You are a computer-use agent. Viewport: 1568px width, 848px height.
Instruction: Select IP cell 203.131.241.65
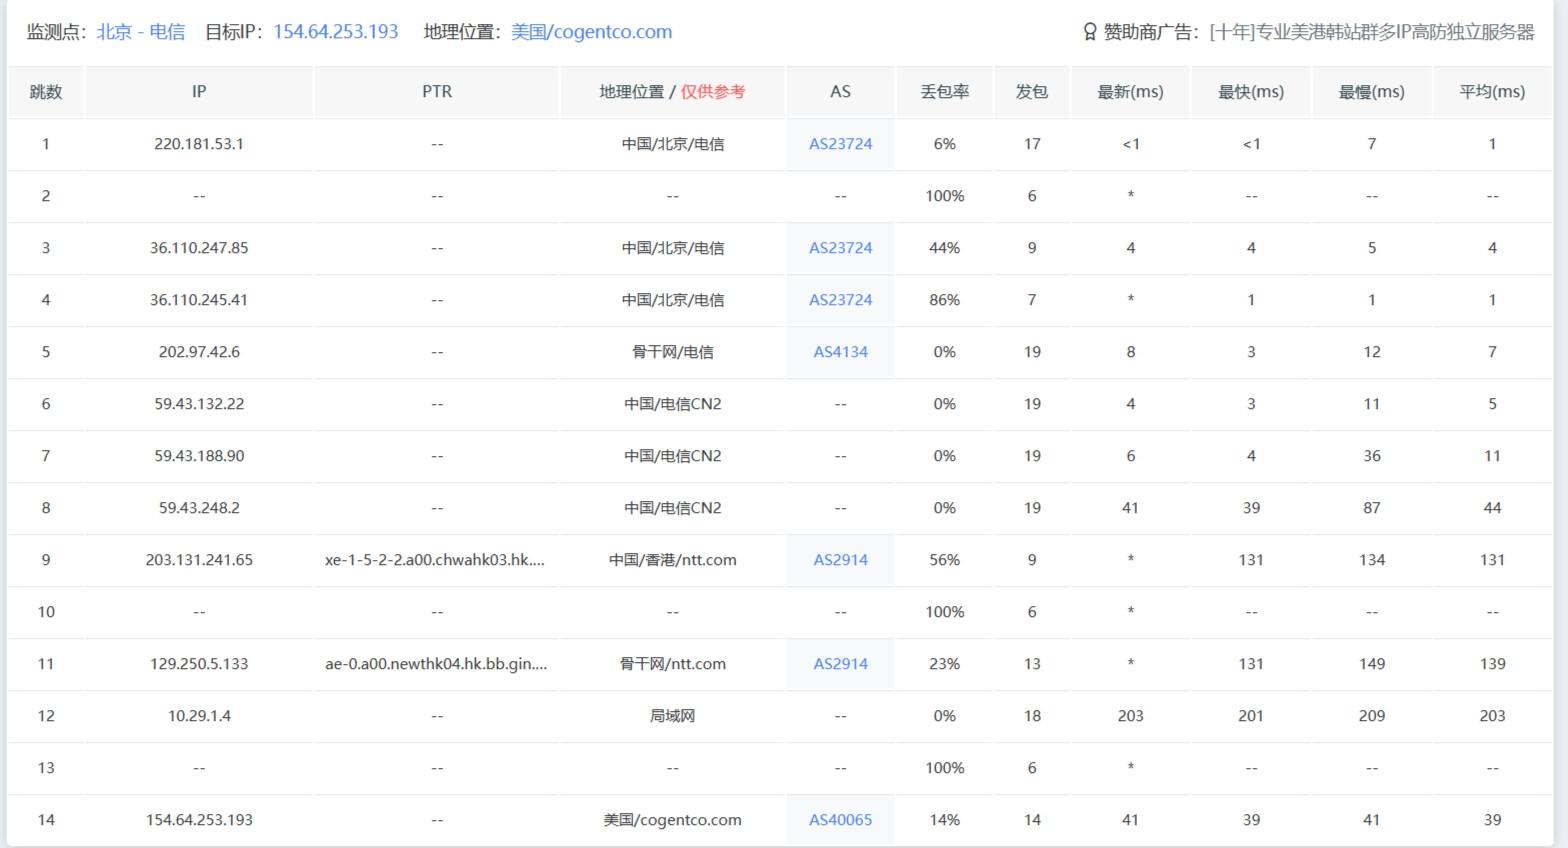pyautogui.click(x=199, y=560)
